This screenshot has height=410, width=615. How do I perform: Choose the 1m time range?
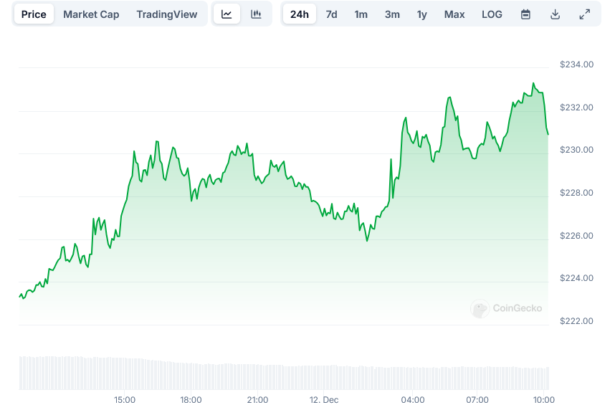point(361,15)
